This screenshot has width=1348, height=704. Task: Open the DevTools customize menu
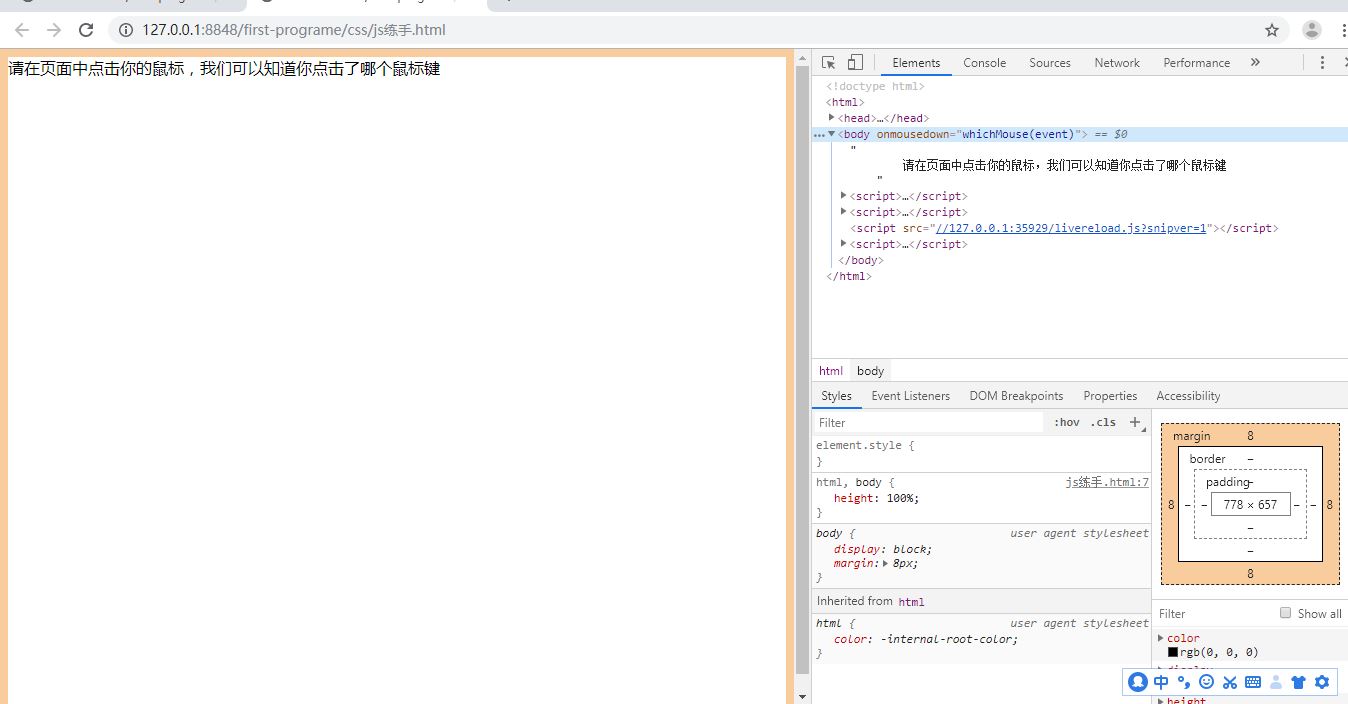point(1322,62)
